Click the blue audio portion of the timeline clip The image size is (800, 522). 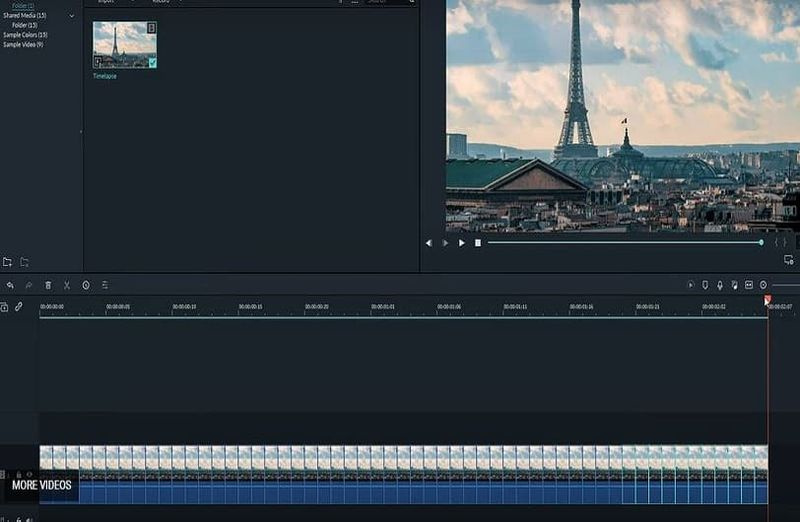[x=404, y=492]
